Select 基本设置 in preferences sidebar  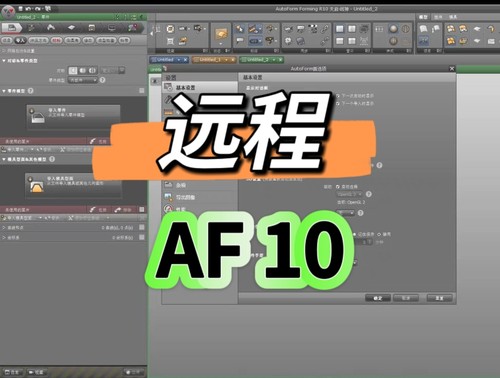coord(200,87)
